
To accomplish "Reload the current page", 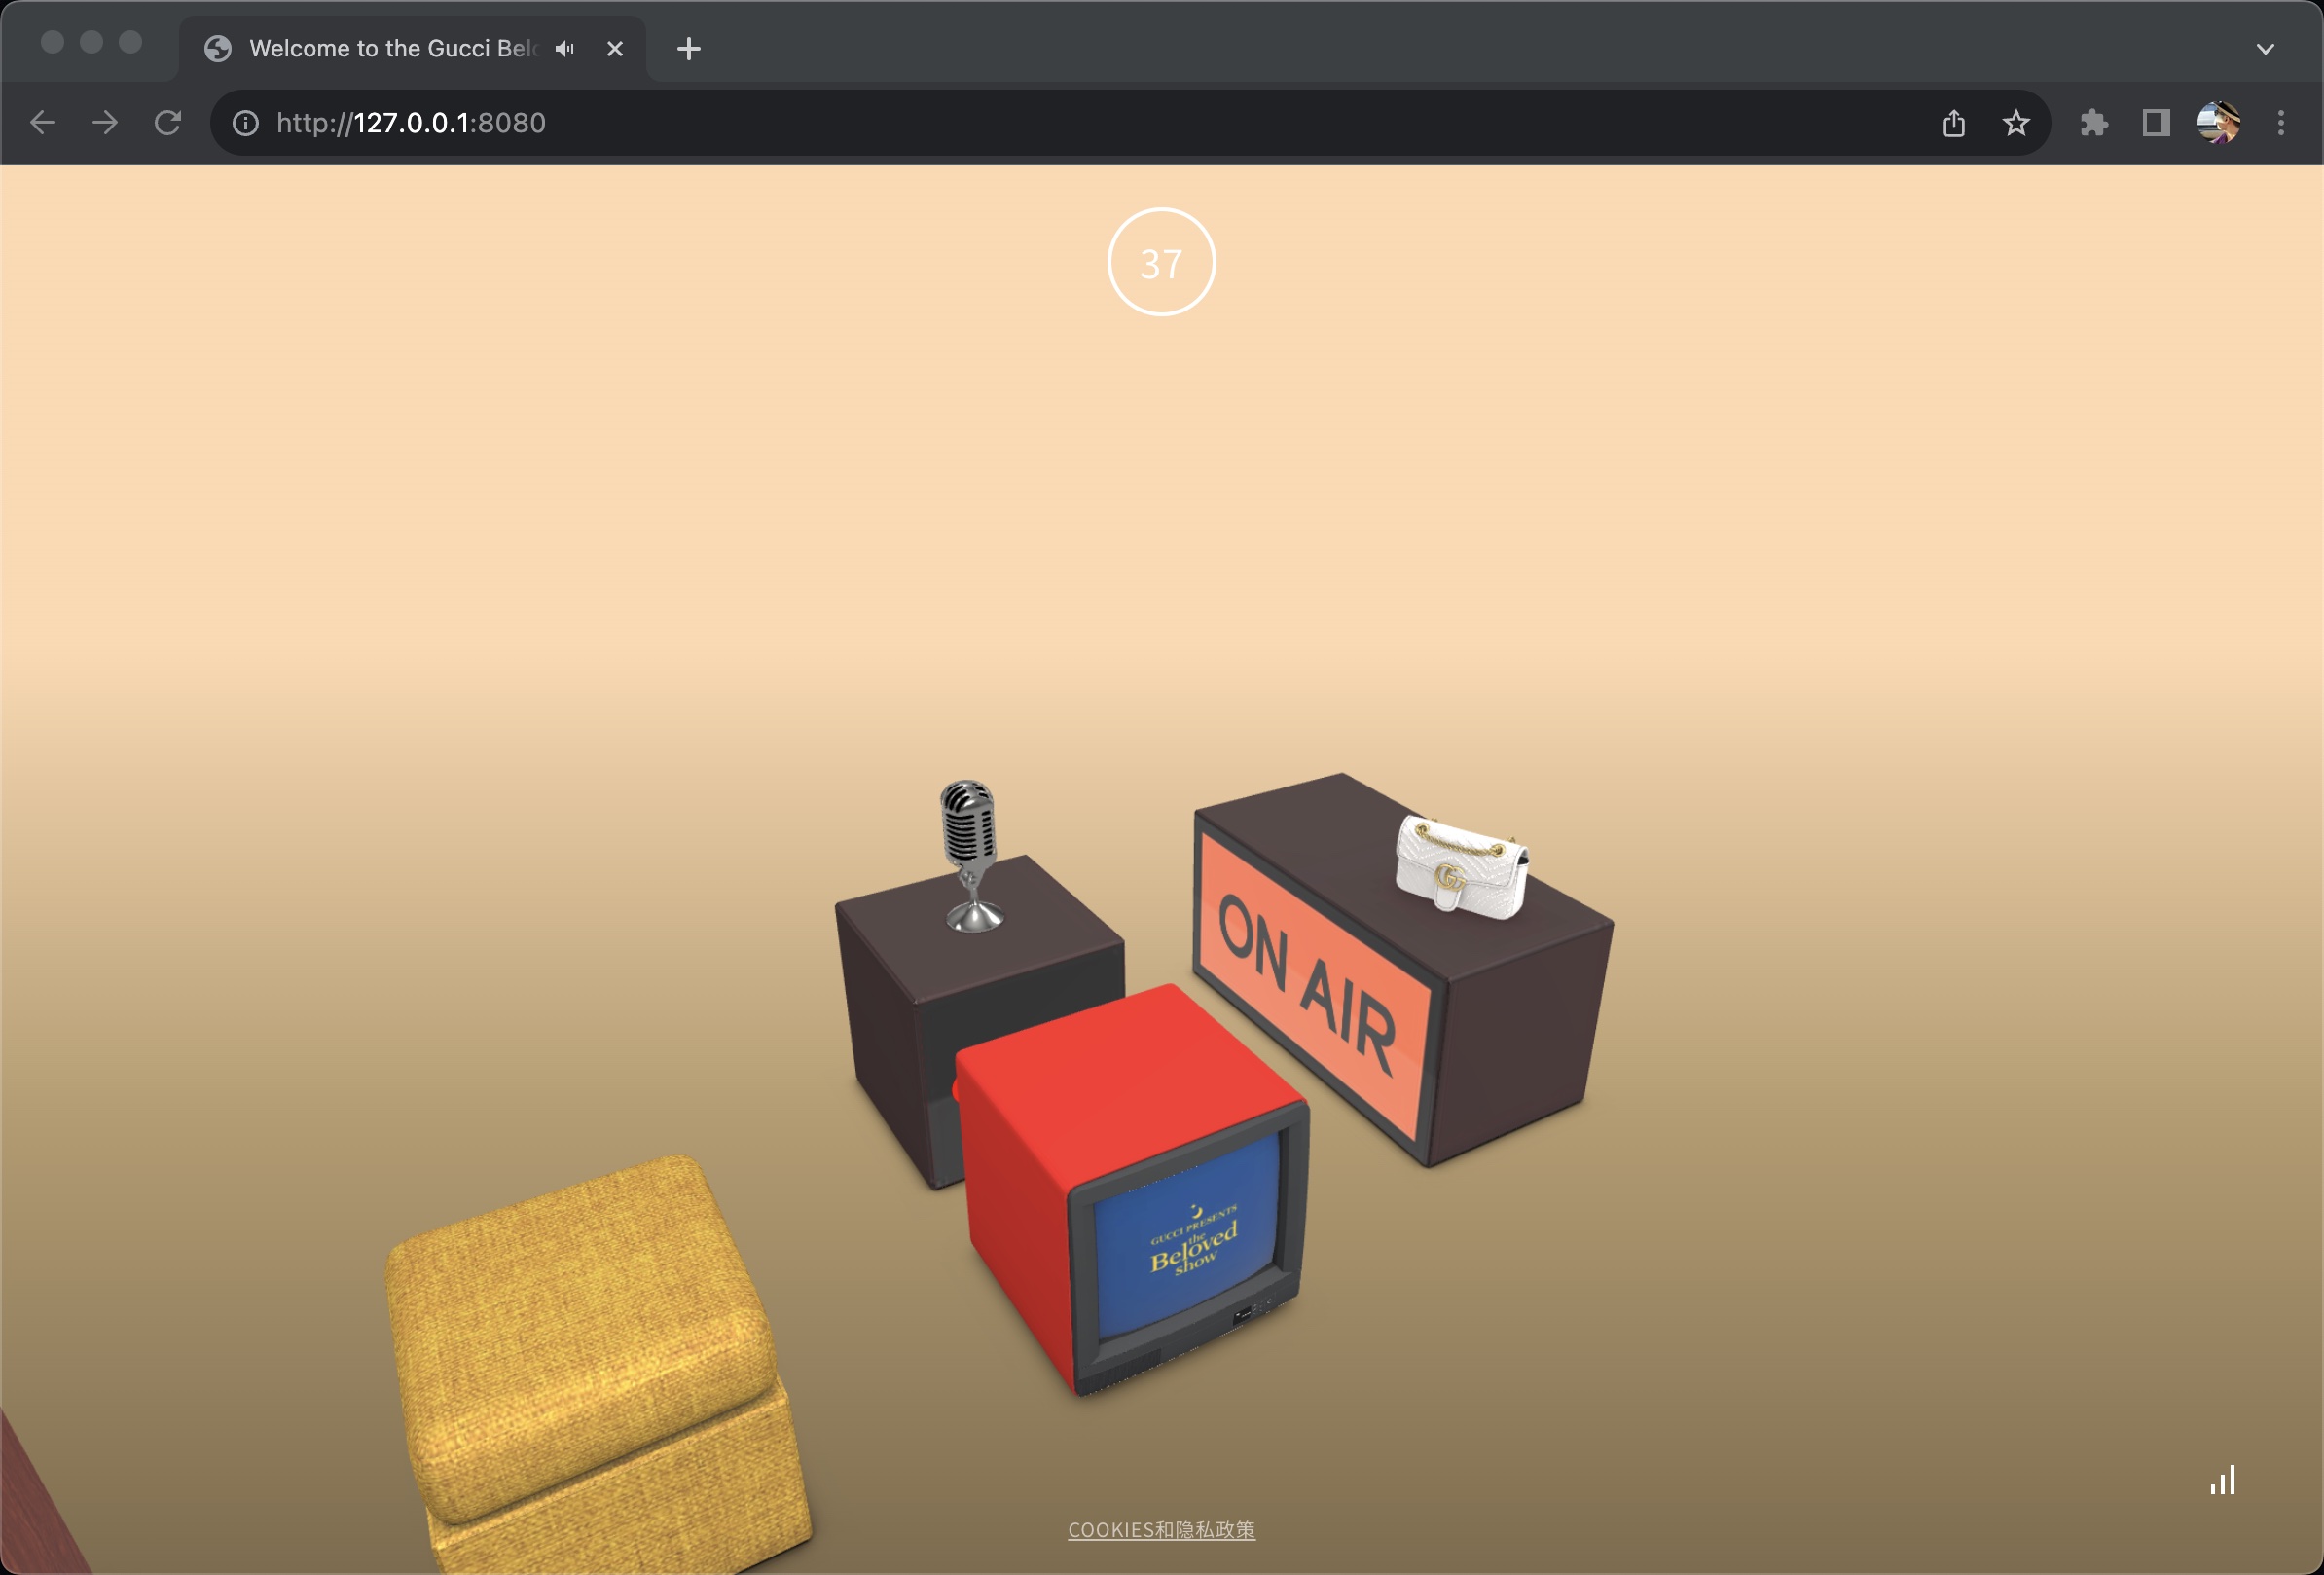I will coord(168,123).
